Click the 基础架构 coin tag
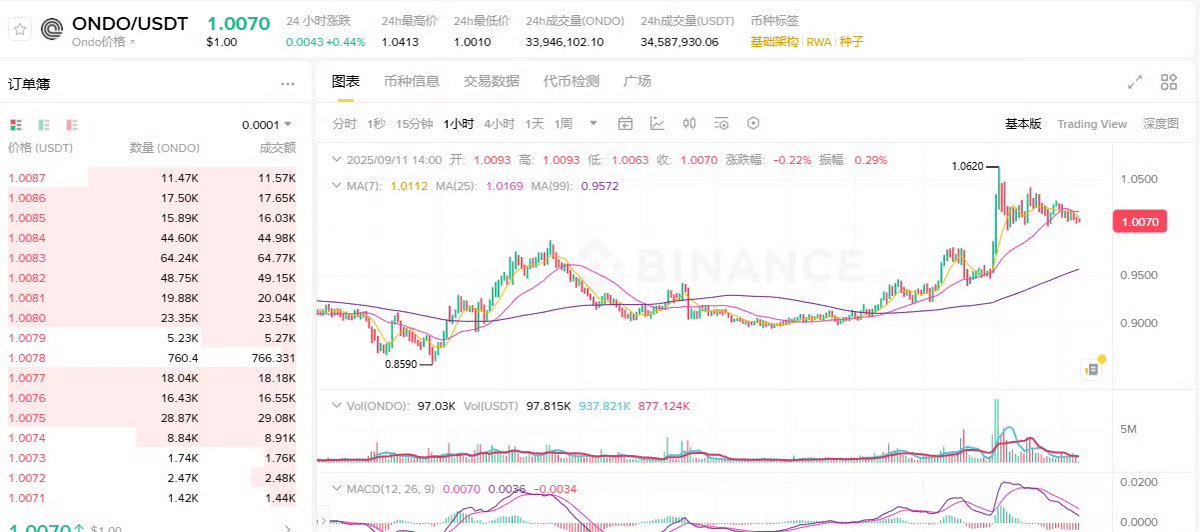The image size is (1200, 532). (x=775, y=42)
